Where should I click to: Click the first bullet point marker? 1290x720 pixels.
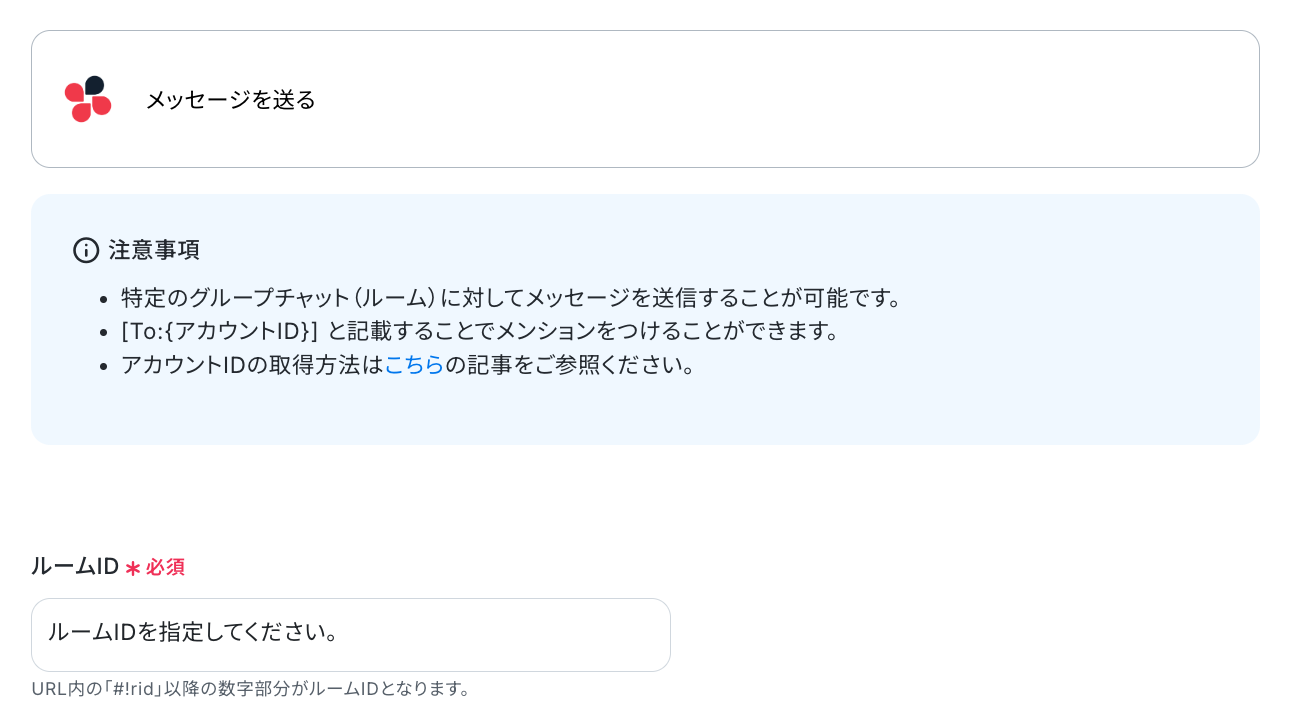coord(105,299)
